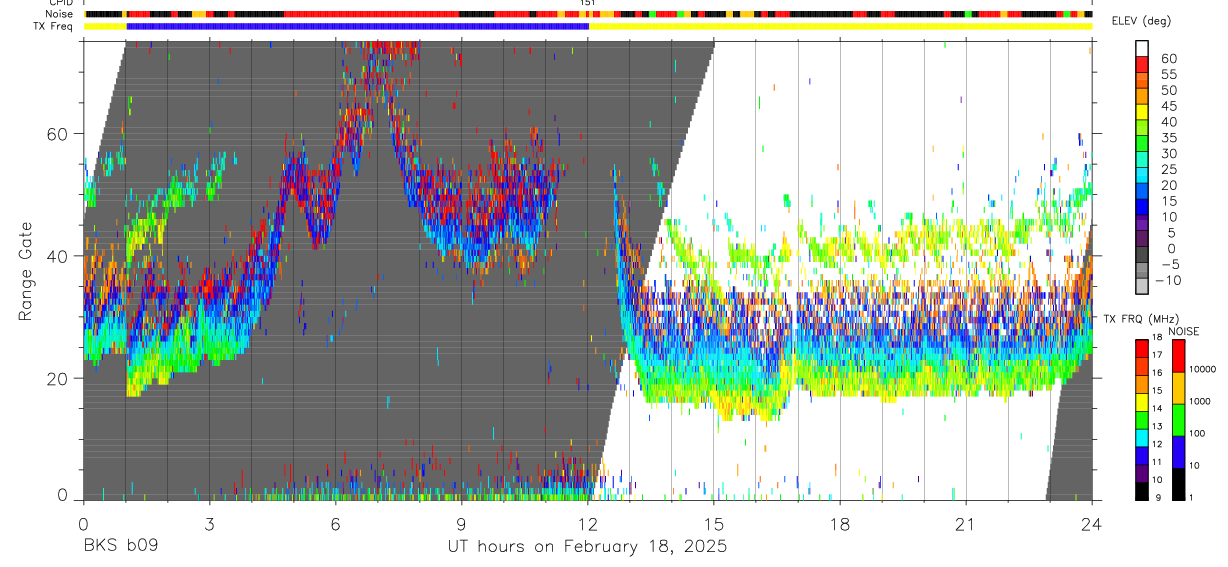Image resolution: width=1228 pixels, height=567 pixels.
Task: Click the "9" value on TX FRQ legend
Action: point(1159,498)
